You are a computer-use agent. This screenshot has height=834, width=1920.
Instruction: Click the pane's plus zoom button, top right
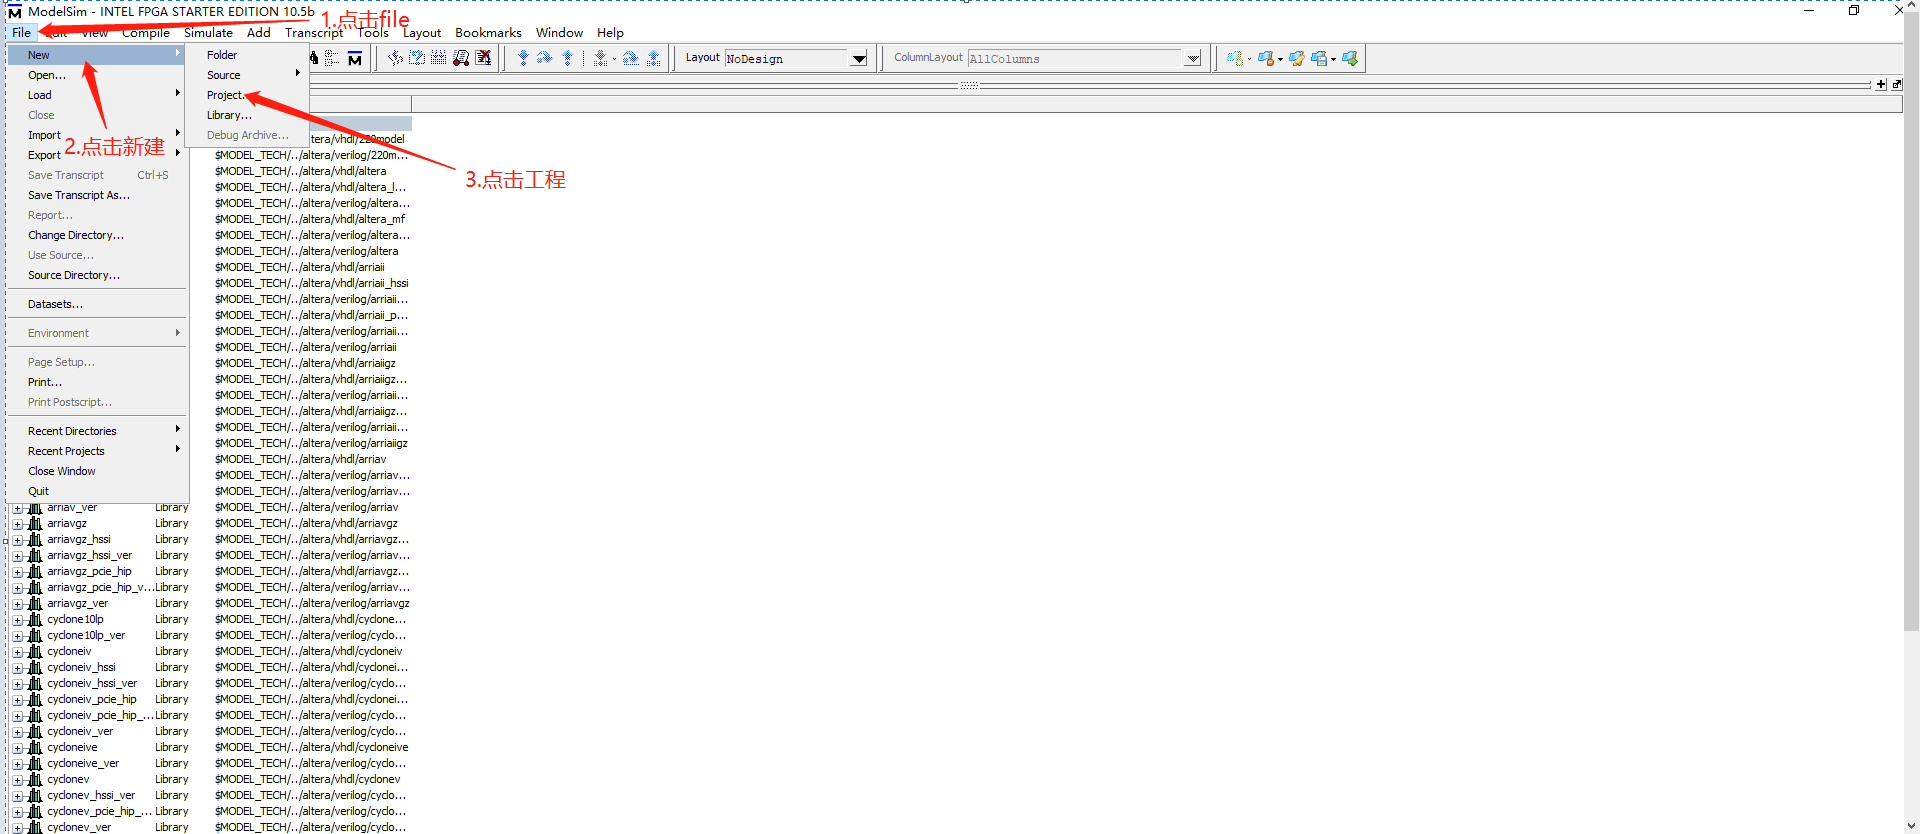point(1881,85)
